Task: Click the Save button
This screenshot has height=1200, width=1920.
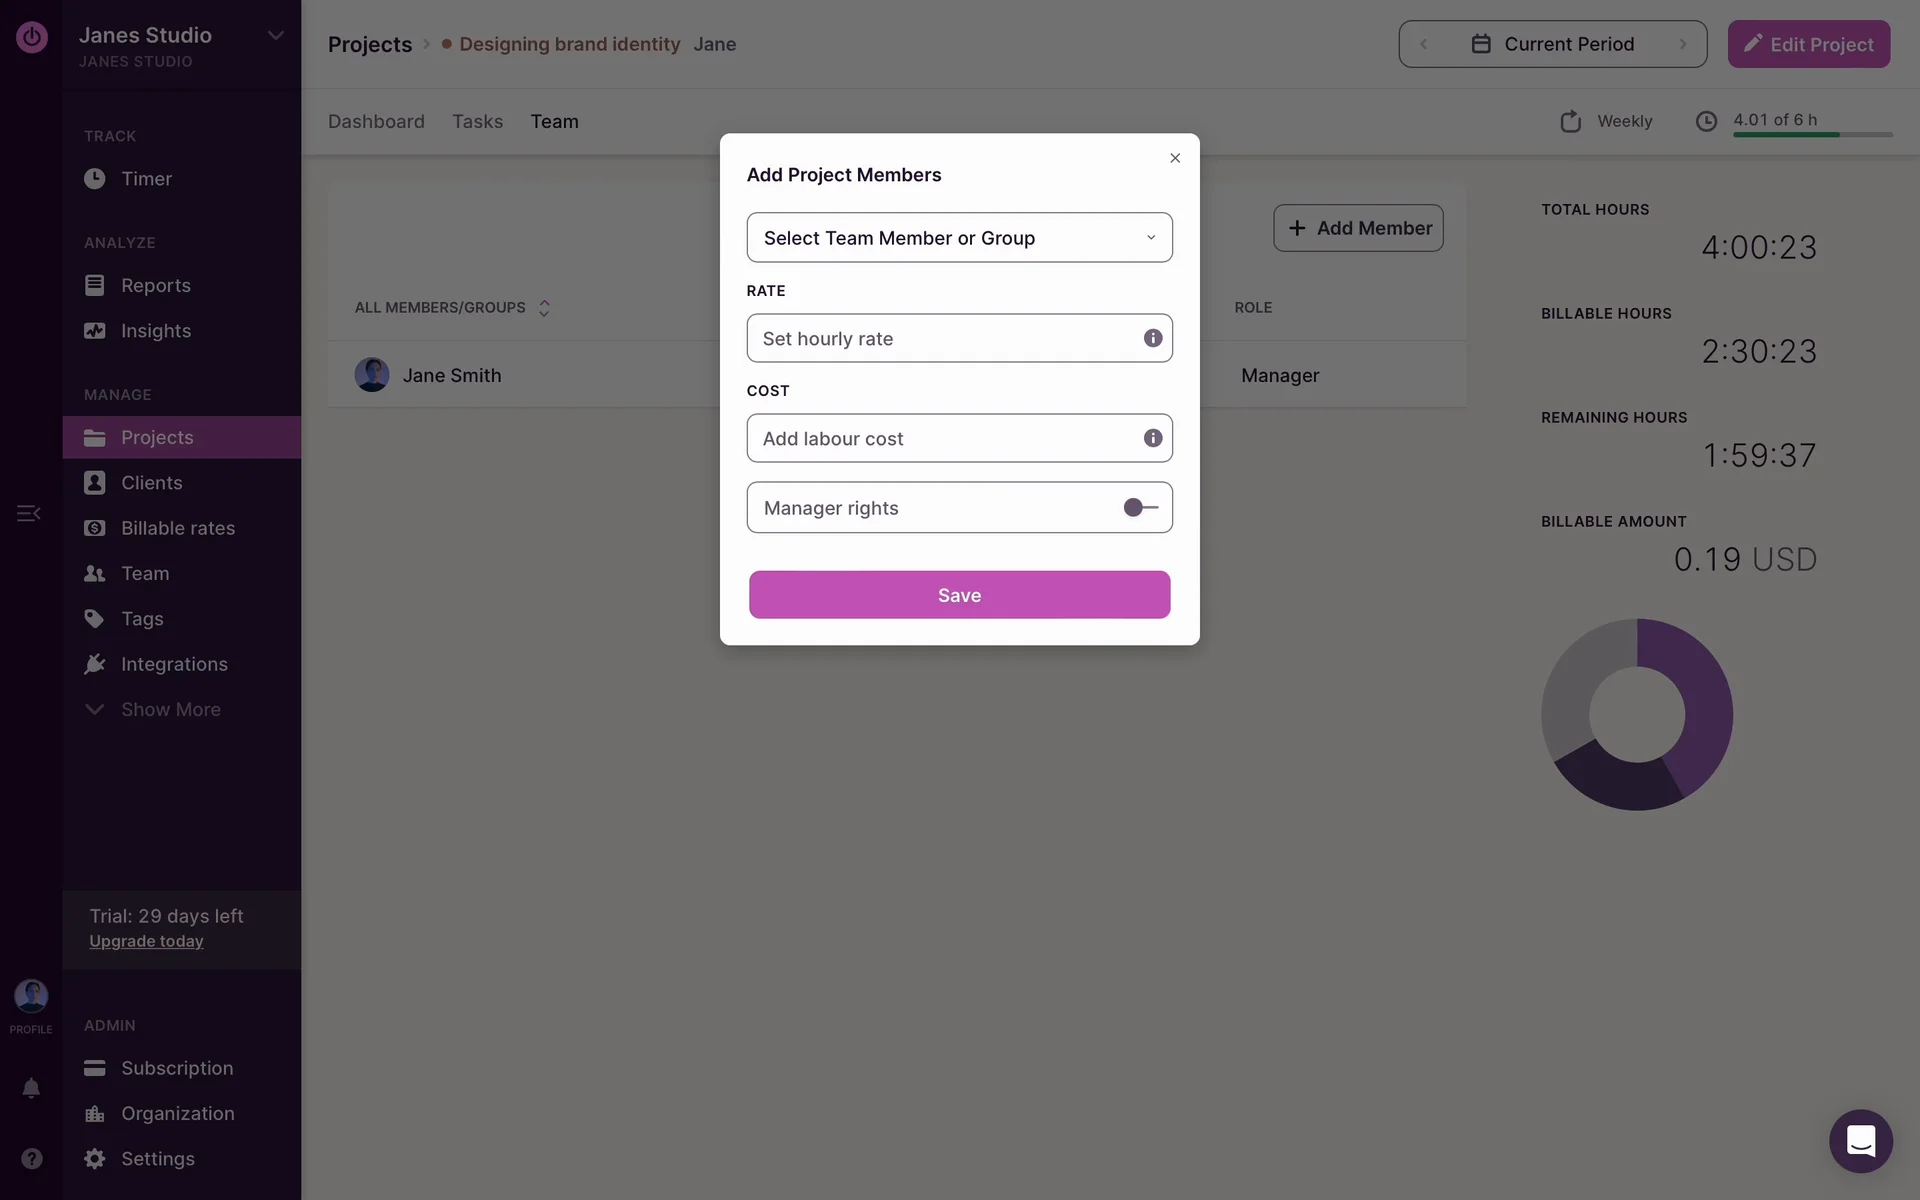Action: (959, 595)
